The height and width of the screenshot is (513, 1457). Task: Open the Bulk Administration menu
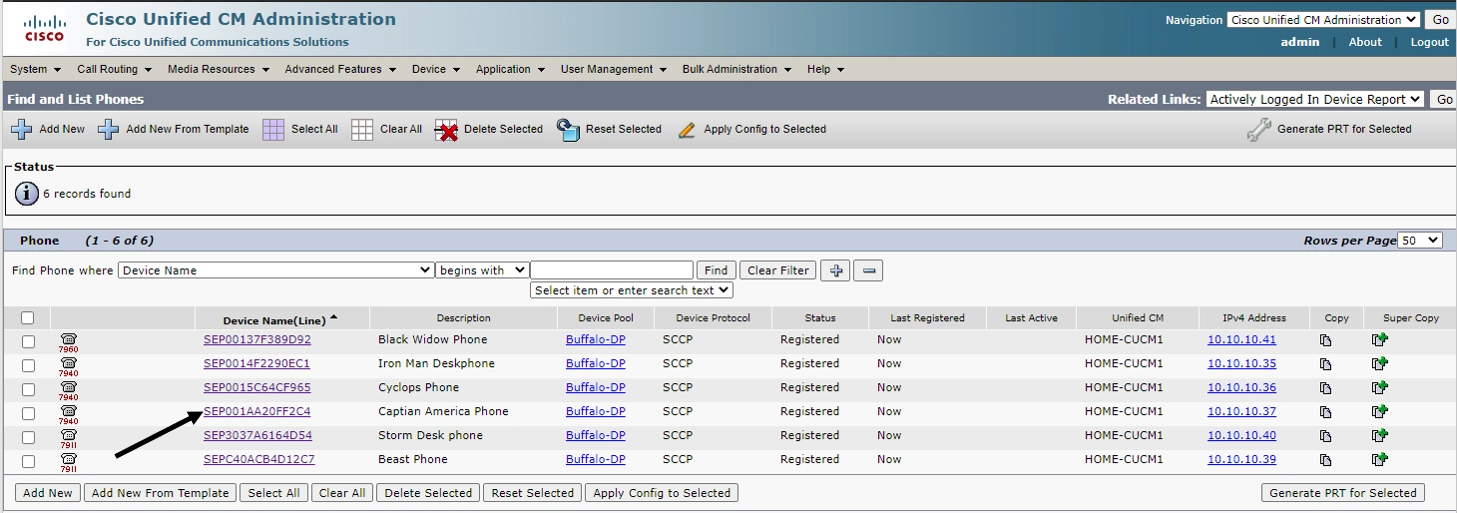(x=736, y=69)
